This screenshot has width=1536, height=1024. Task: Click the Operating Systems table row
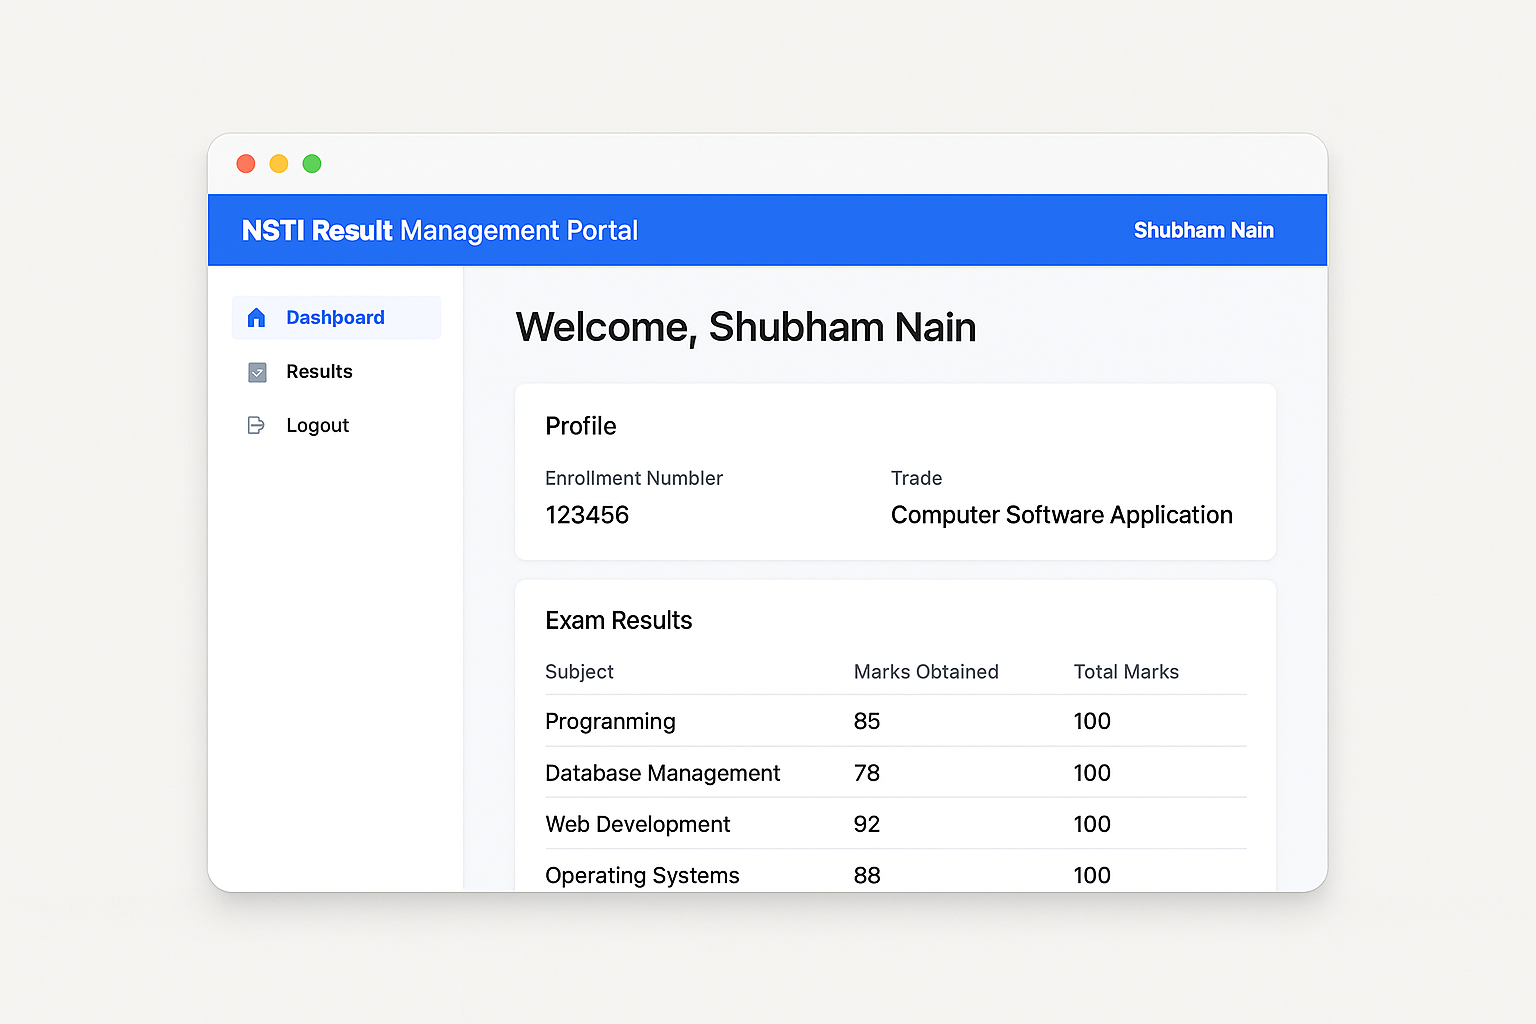click(642, 875)
